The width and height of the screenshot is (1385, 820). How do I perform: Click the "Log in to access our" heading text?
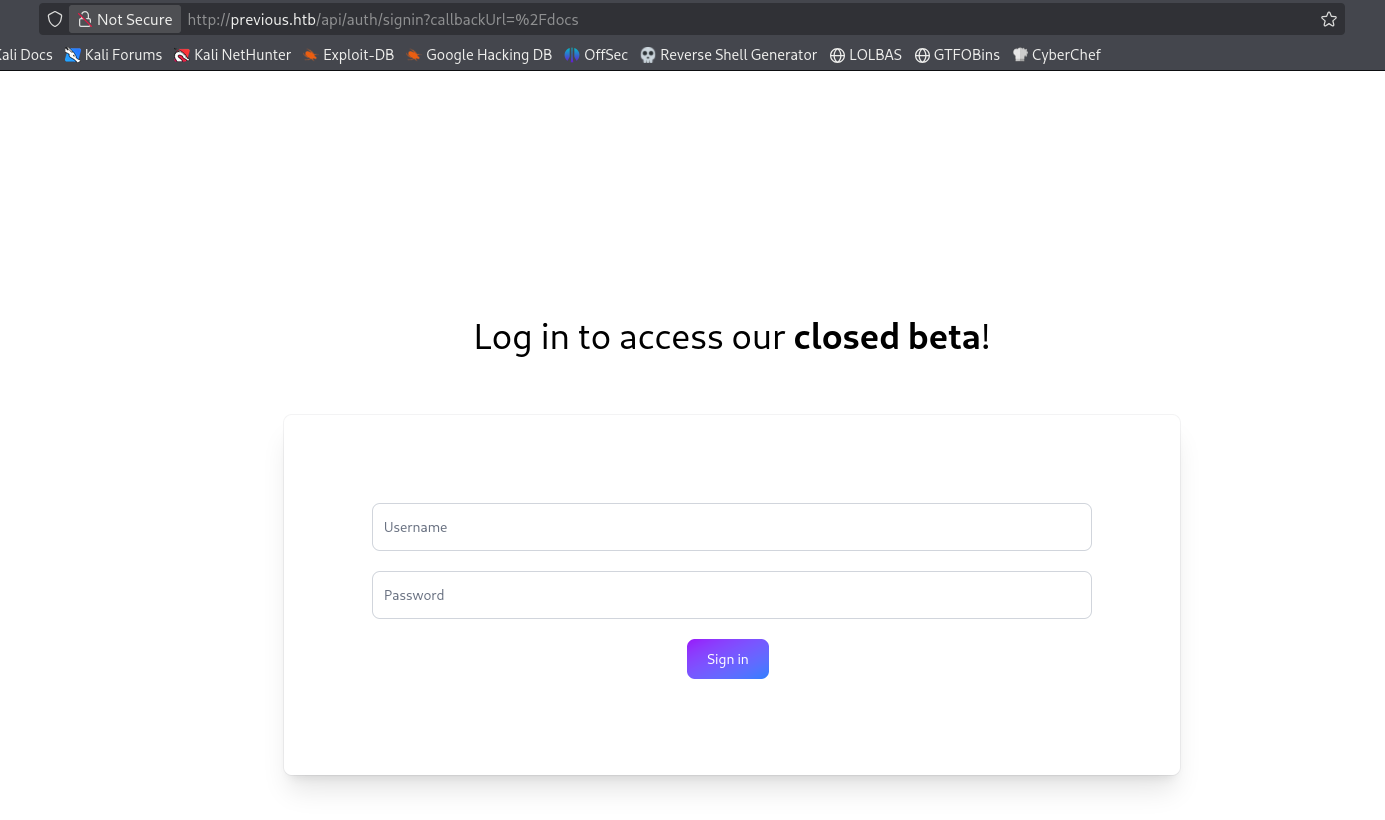tap(629, 337)
